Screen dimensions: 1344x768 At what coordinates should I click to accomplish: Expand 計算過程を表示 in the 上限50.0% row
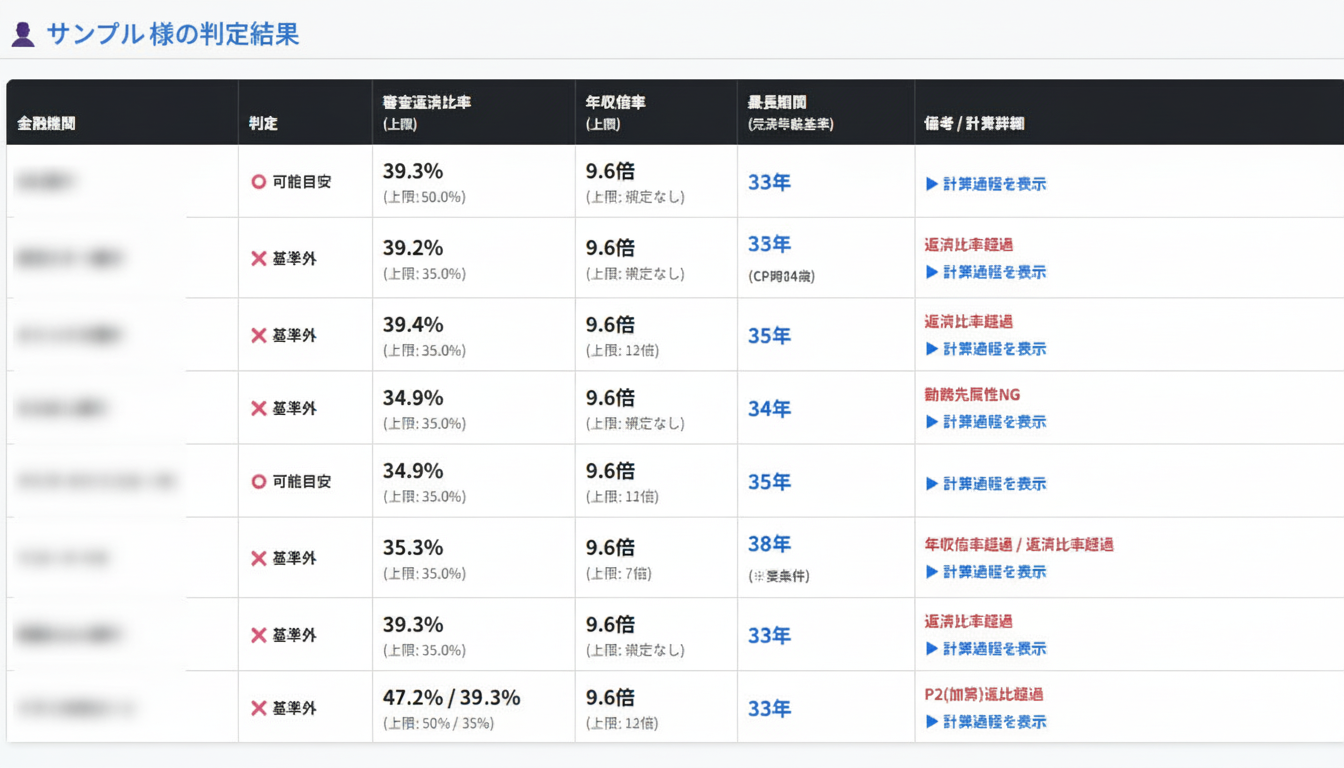click(986, 184)
